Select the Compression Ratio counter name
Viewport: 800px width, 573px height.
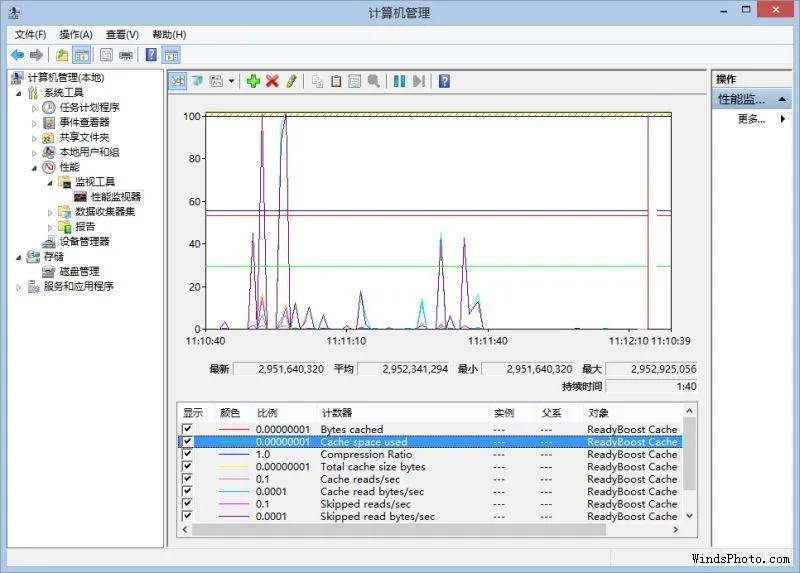[366, 454]
